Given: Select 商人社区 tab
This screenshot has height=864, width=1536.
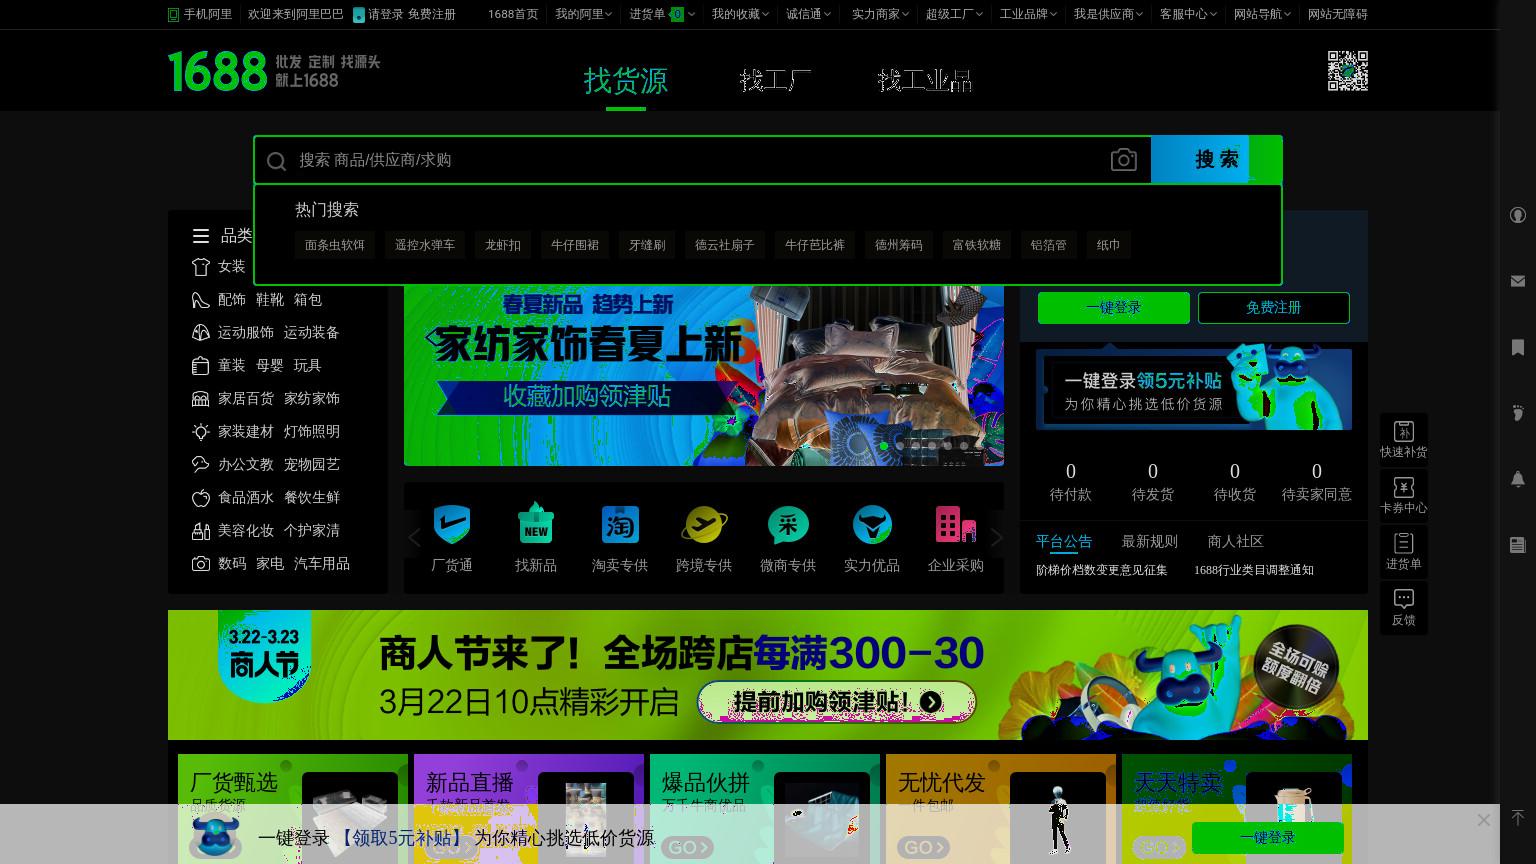Looking at the screenshot, I should 1236,541.
